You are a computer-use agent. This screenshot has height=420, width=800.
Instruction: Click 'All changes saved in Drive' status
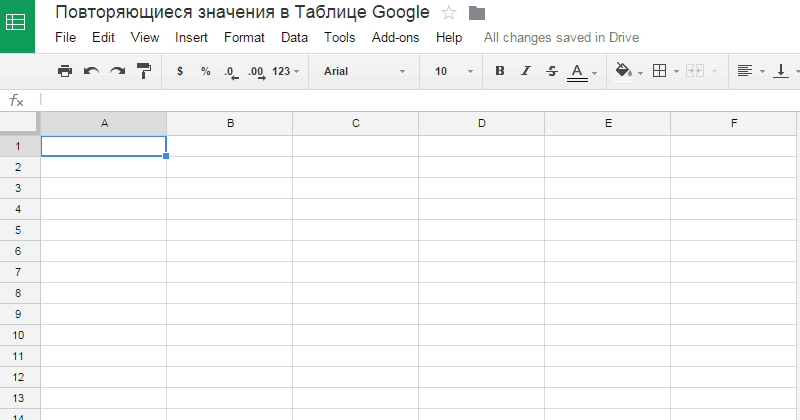point(561,38)
